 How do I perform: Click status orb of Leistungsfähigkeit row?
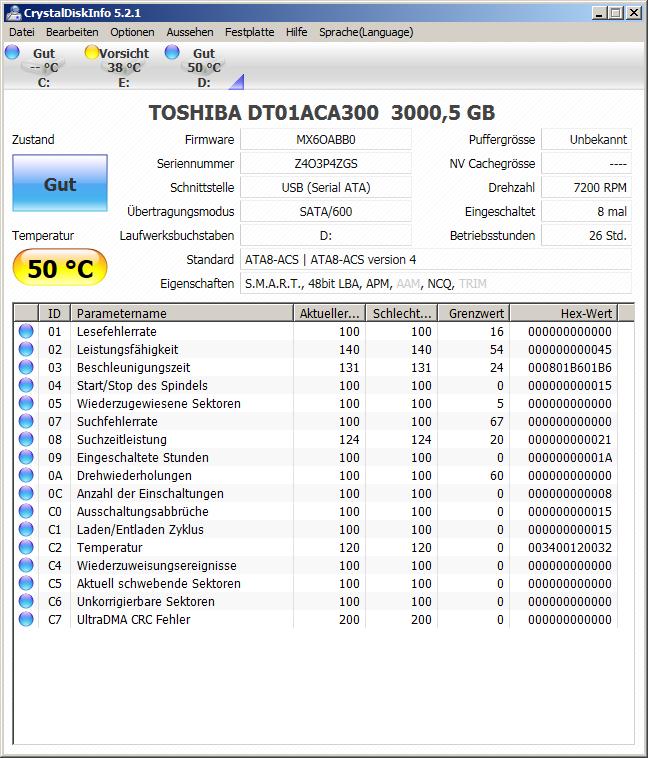[x=26, y=349]
